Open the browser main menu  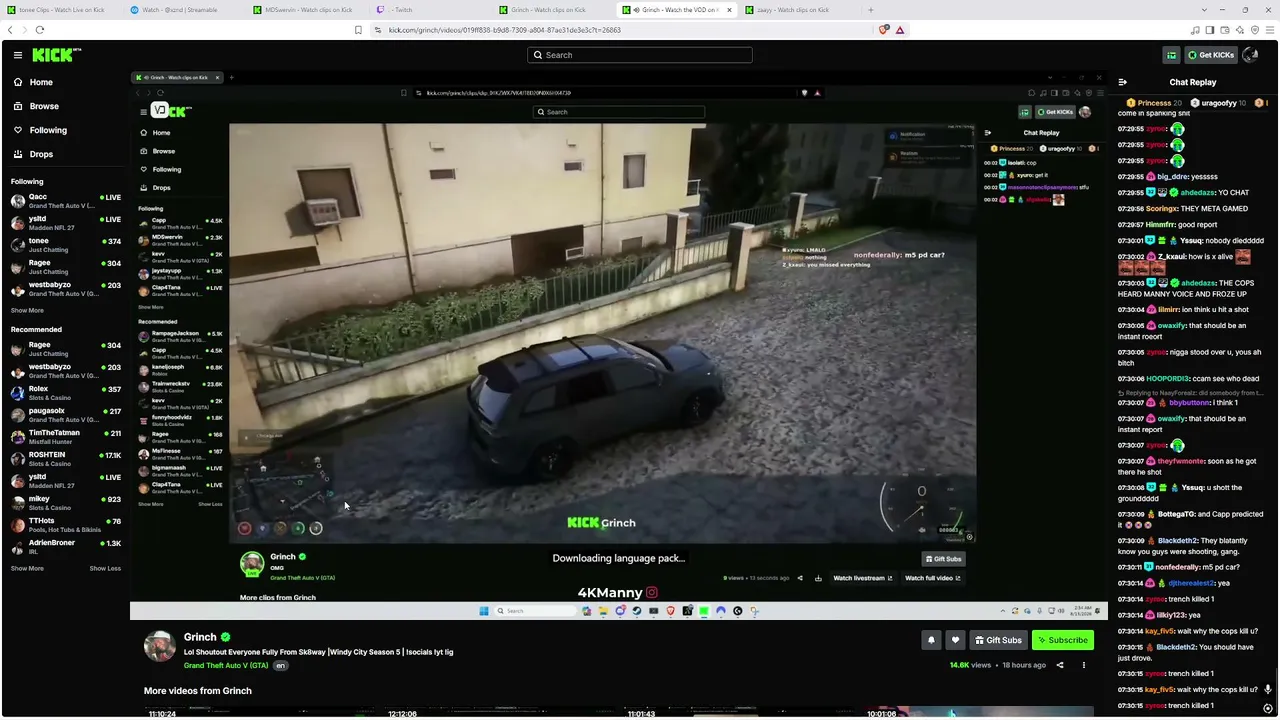tap(1269, 30)
